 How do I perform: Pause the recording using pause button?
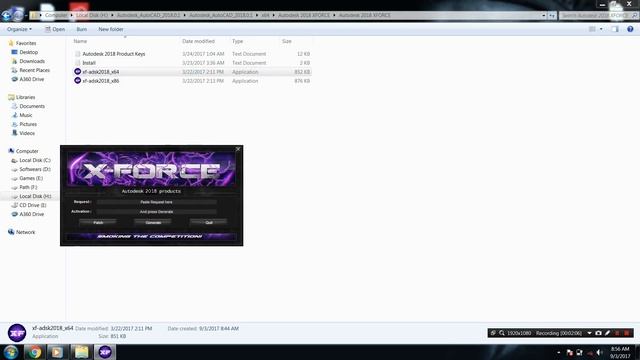click(x=617, y=333)
